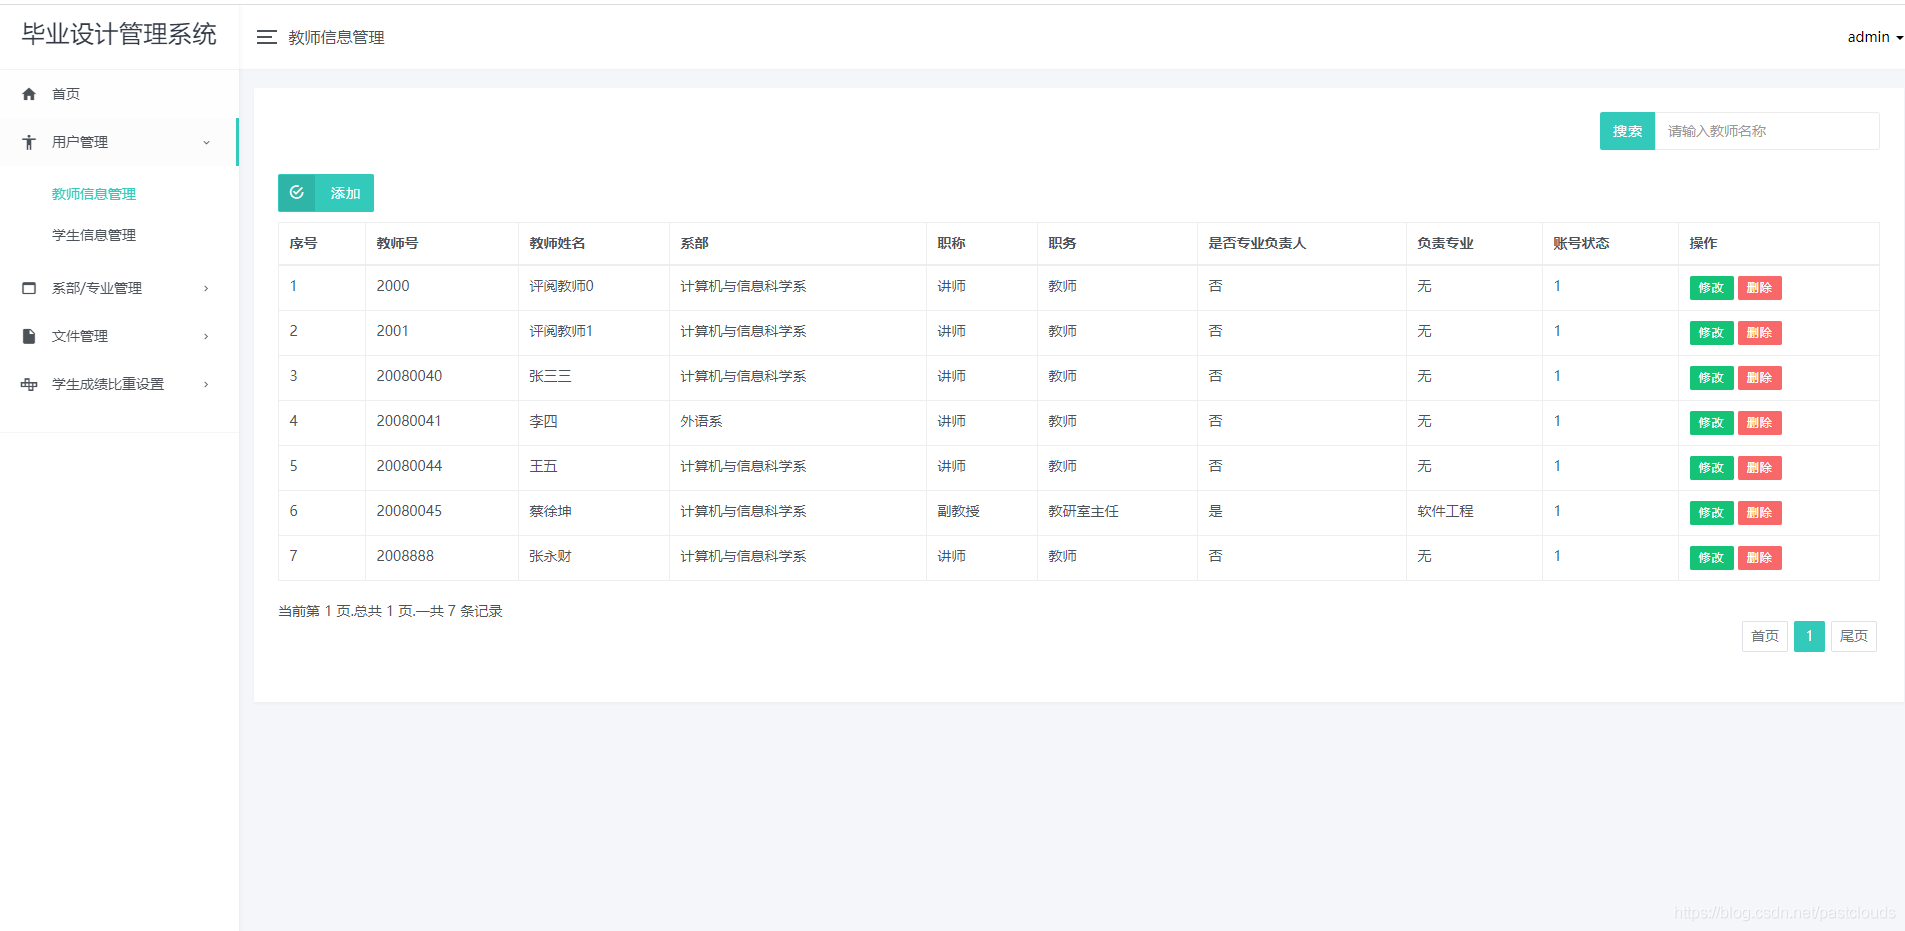Select 文件管理 menu item
Screen dimensions: 1905x931
(x=80, y=336)
